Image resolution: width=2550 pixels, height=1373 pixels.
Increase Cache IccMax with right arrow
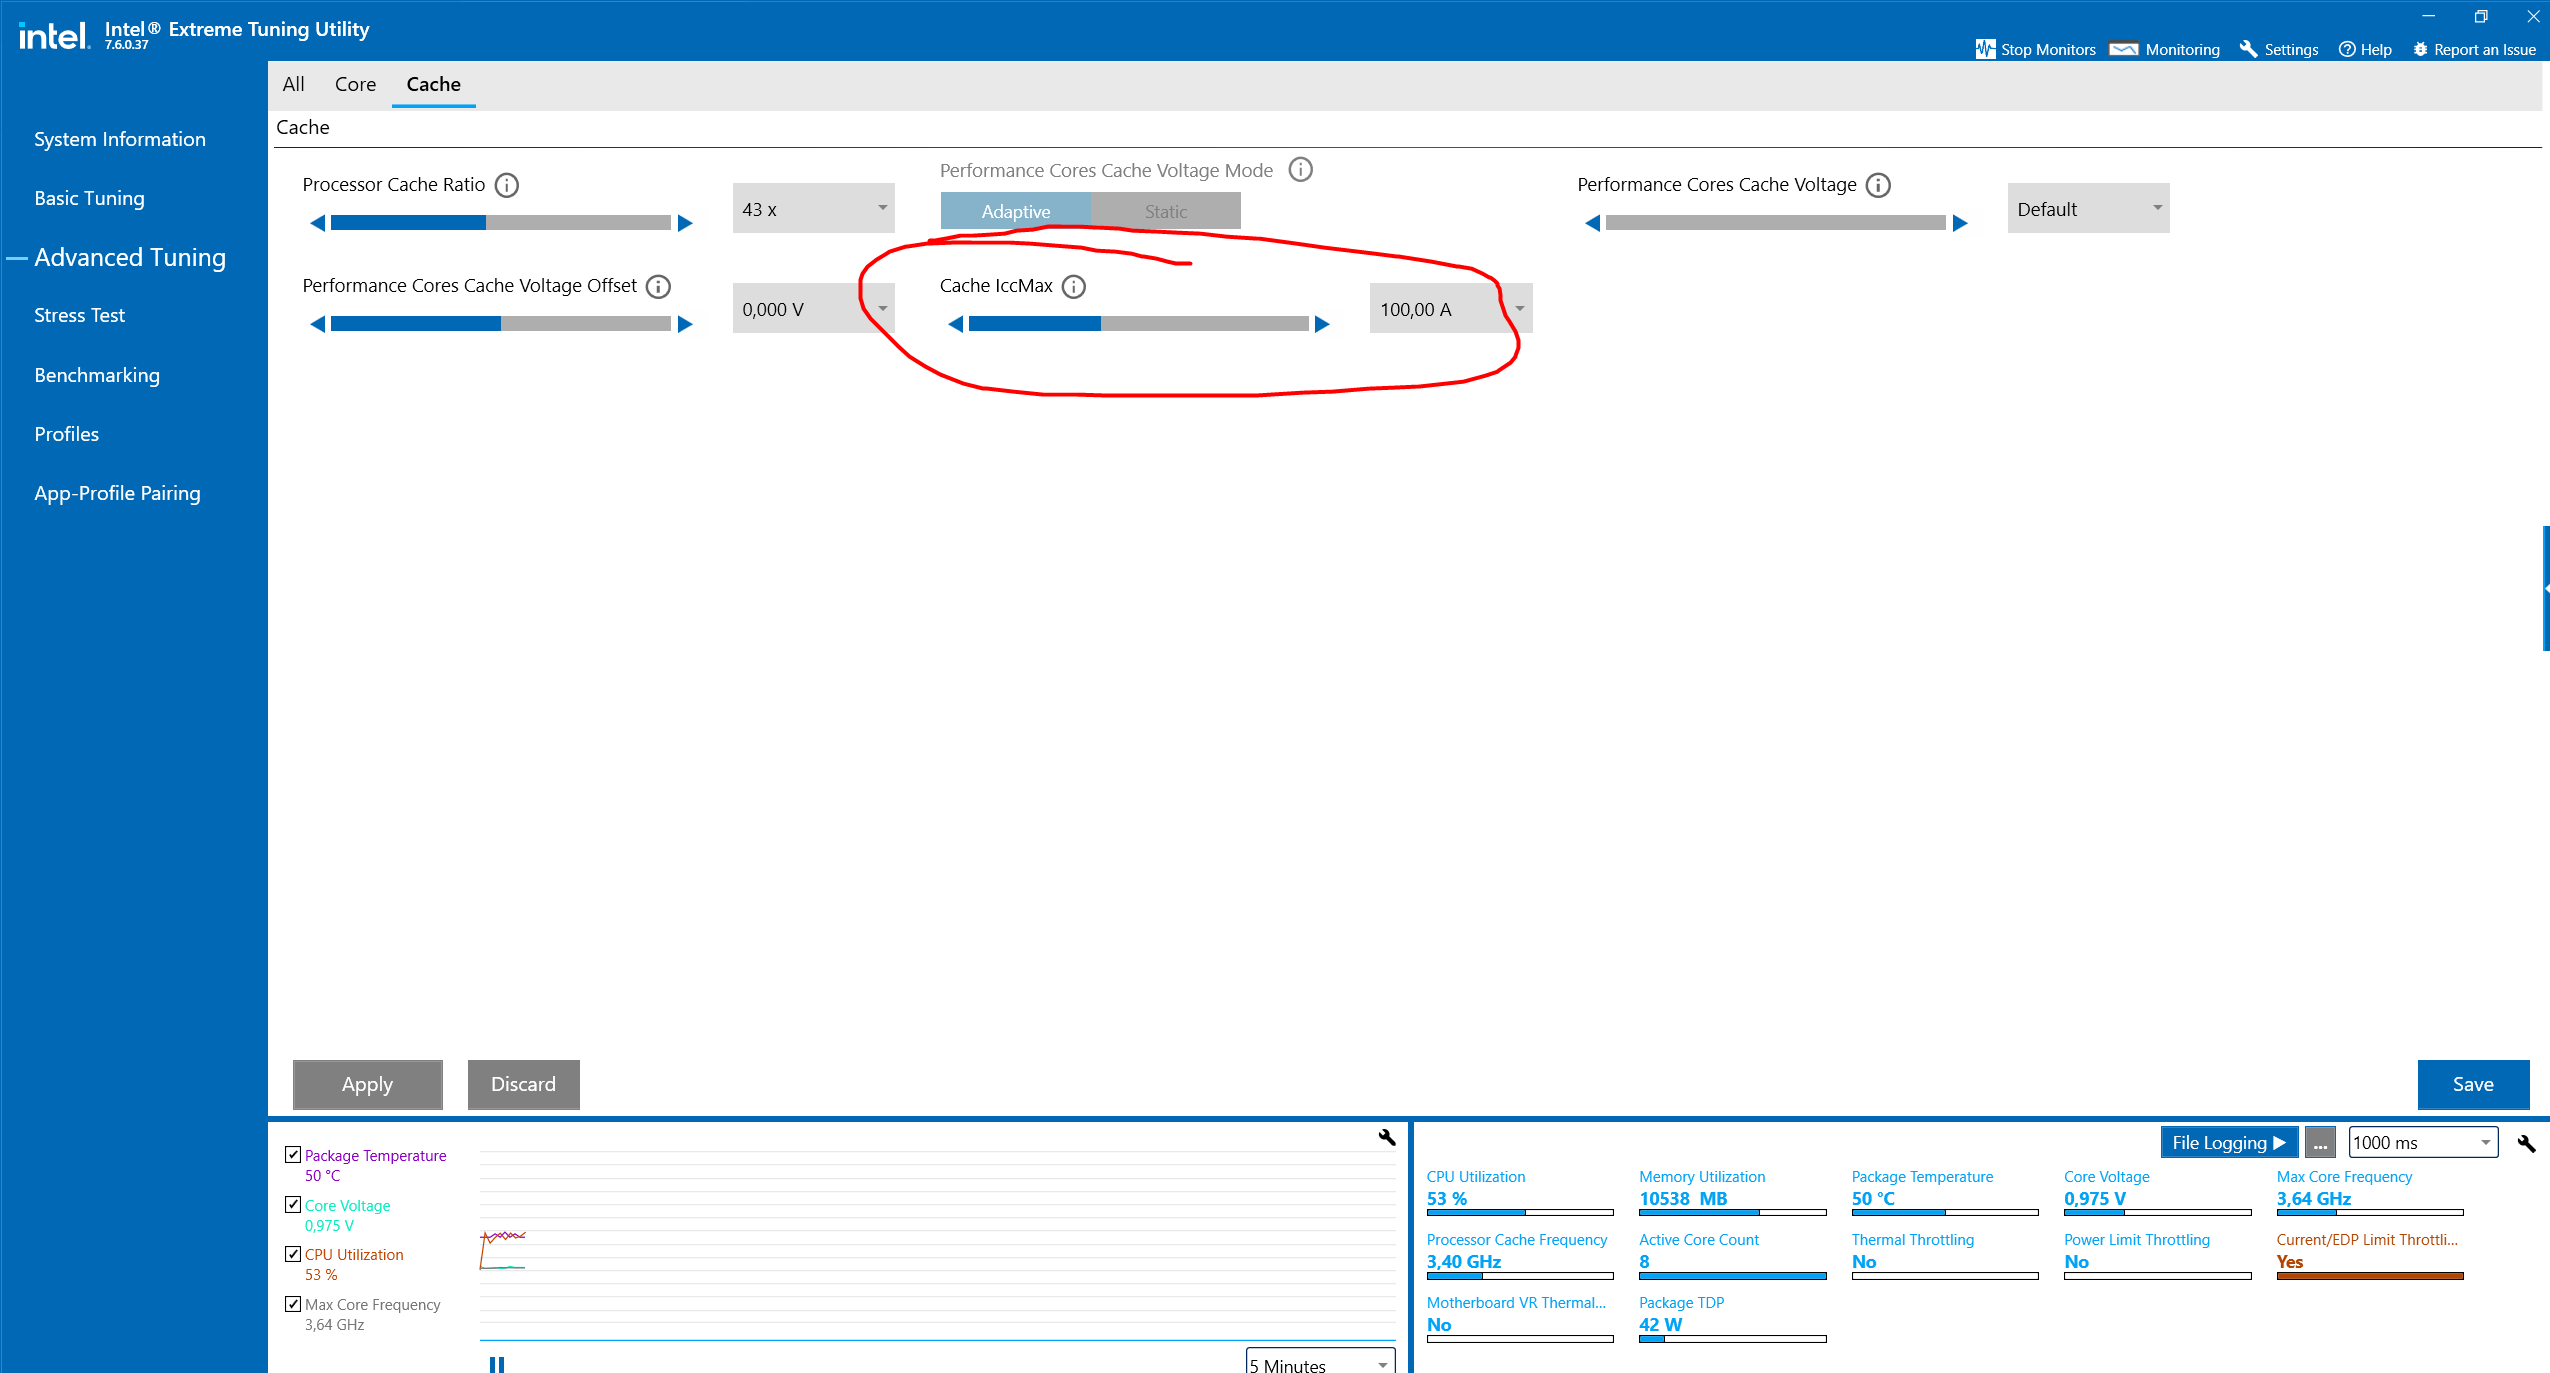point(1322,324)
